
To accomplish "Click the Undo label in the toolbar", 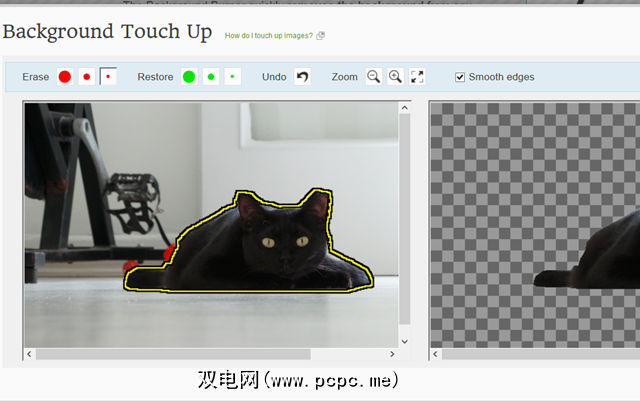I will point(274,77).
